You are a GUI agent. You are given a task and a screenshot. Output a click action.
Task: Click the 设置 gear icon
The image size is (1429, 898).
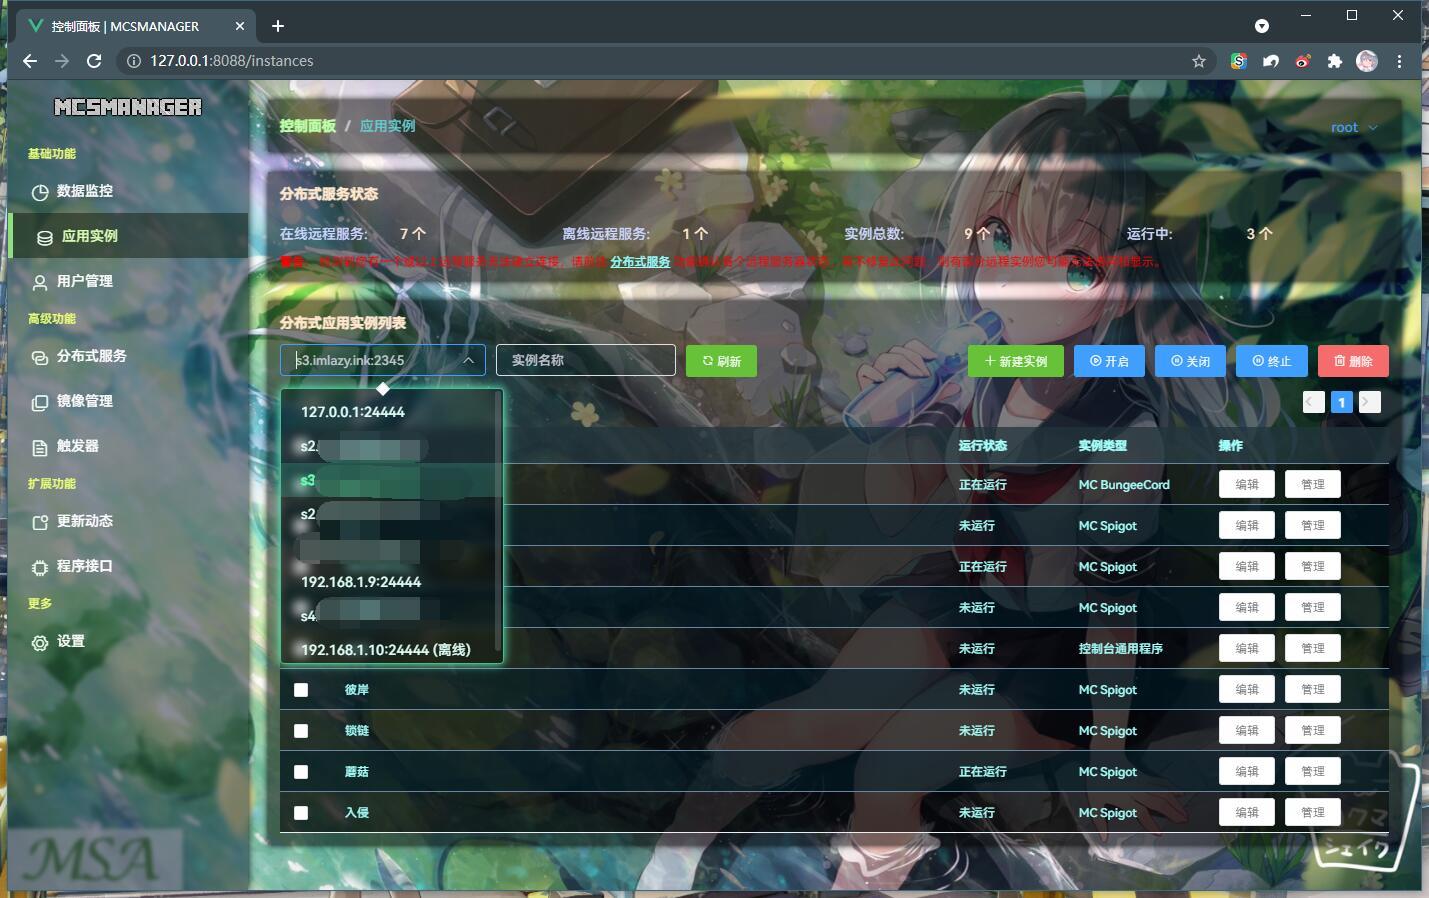tap(40, 642)
